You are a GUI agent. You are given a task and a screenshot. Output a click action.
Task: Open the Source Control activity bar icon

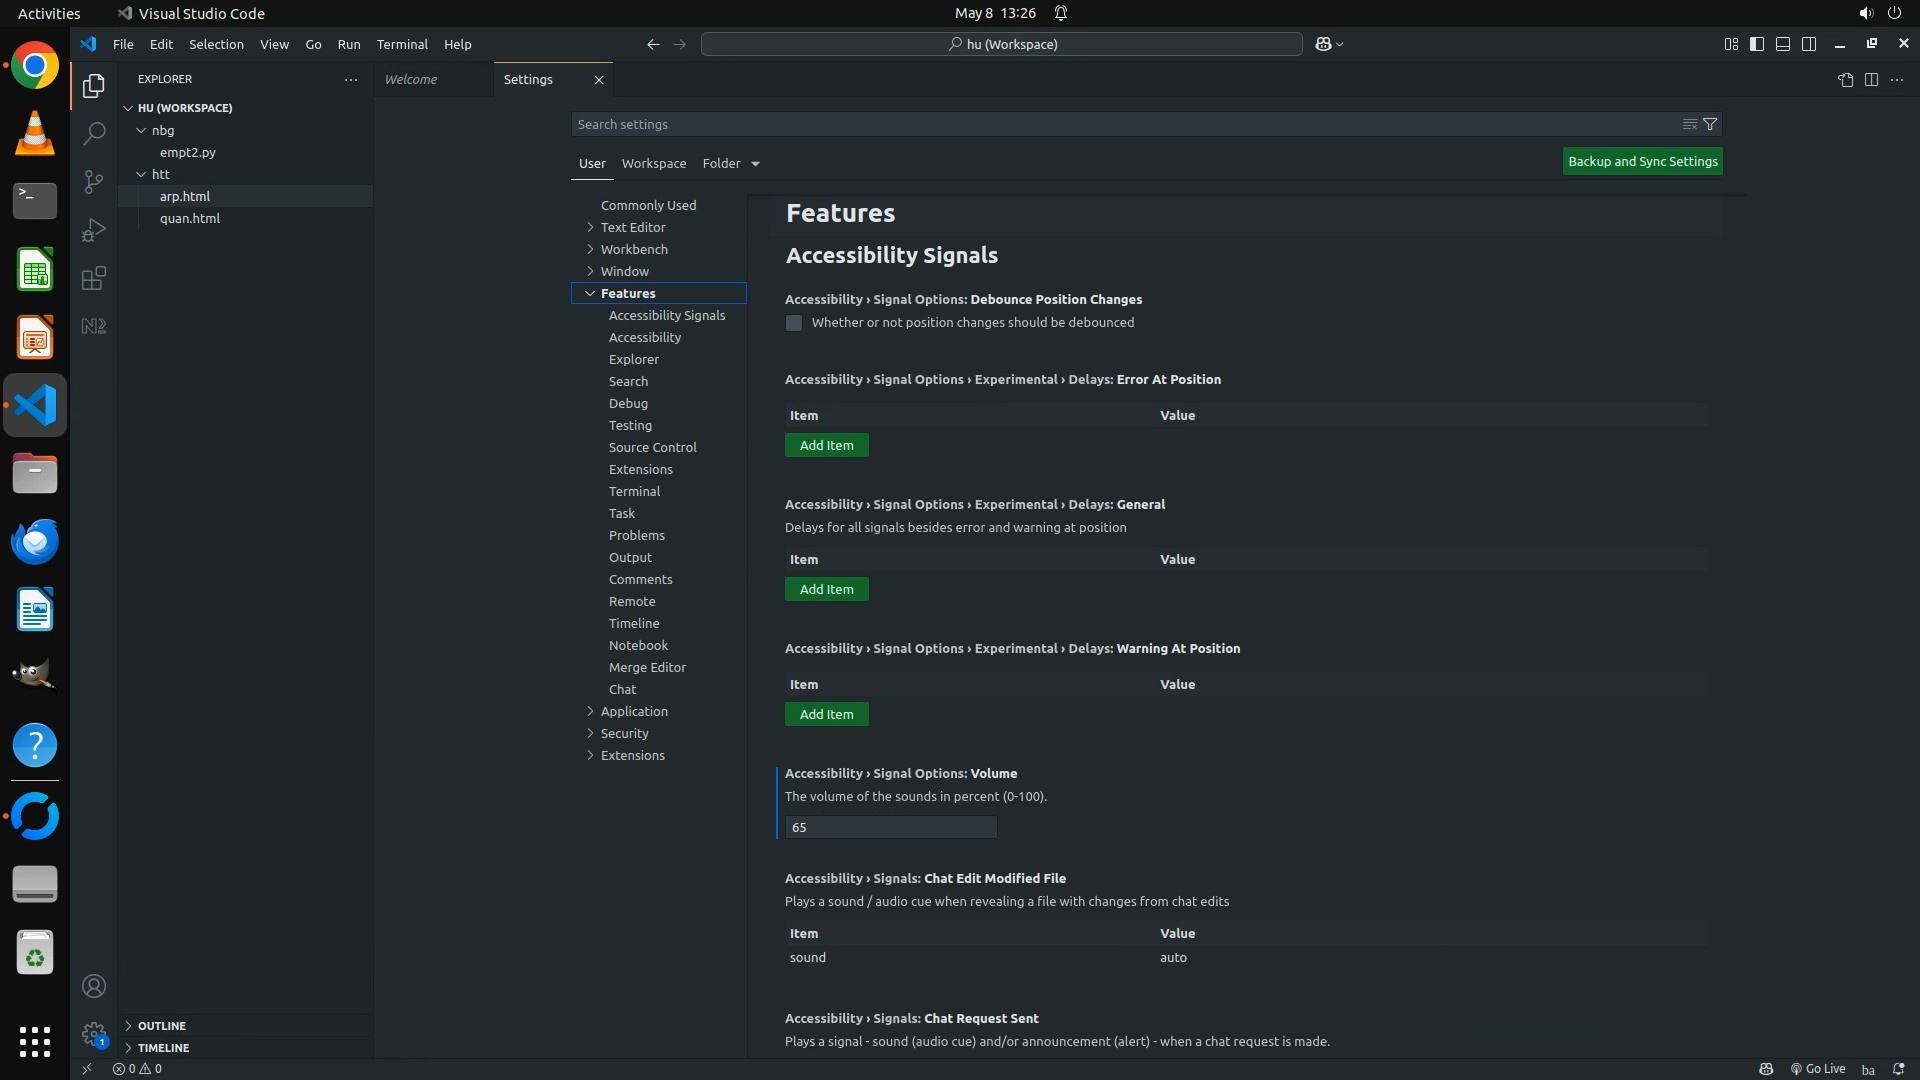[x=93, y=181]
